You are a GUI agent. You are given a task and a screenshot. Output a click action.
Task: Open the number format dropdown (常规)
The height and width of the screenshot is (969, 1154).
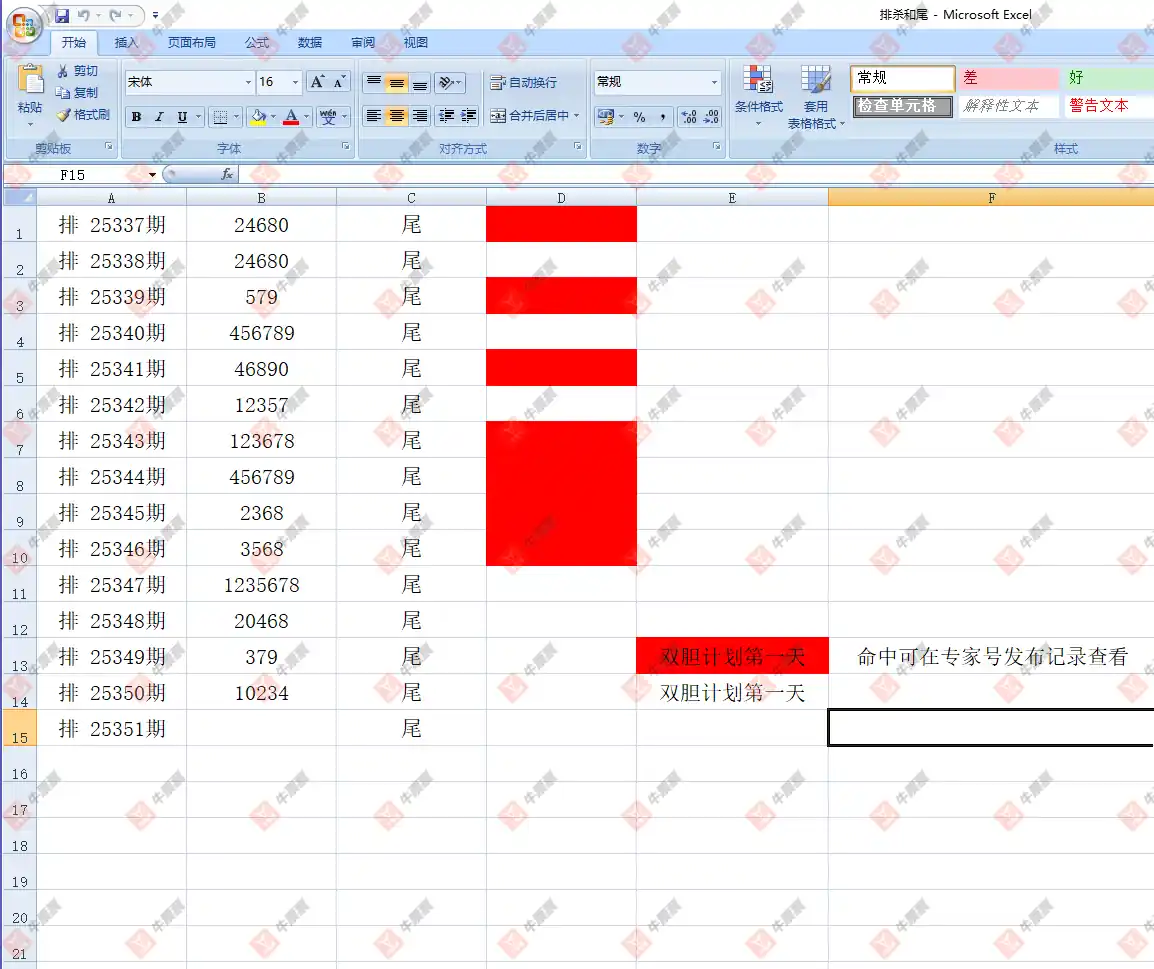coord(714,82)
